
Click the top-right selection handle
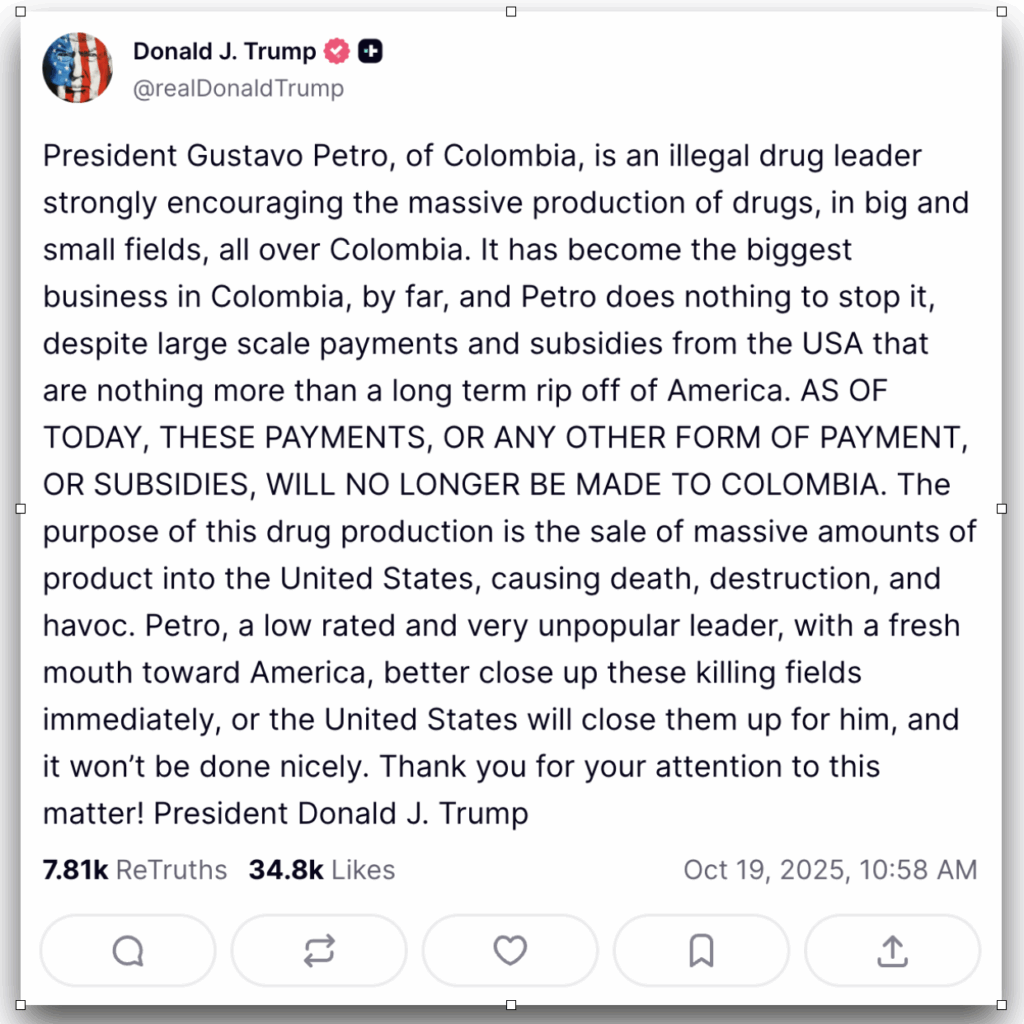click(1002, 12)
